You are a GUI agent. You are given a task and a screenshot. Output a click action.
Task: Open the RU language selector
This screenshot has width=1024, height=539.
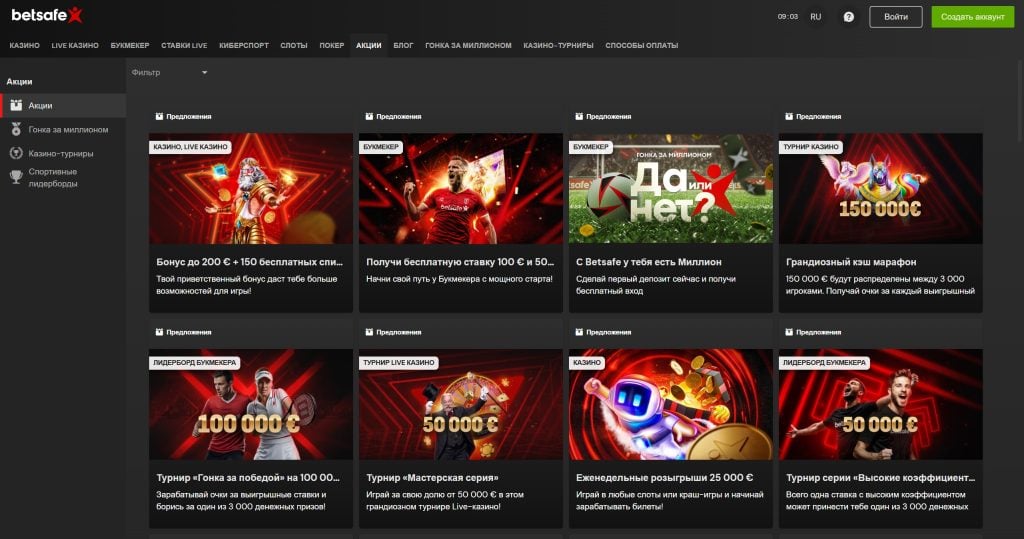(x=816, y=17)
